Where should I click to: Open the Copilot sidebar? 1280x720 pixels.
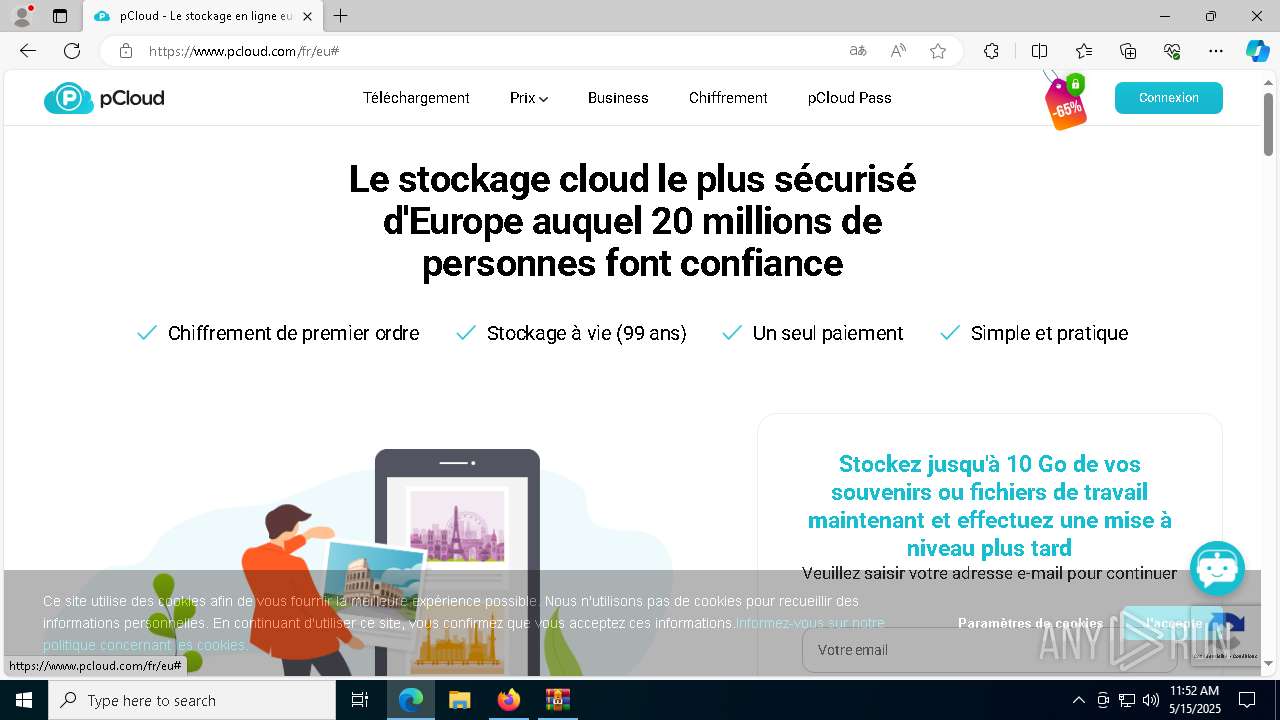point(1257,51)
